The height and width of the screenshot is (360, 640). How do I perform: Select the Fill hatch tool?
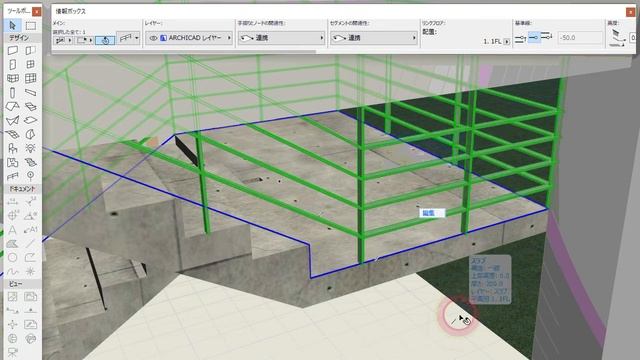pos(13,244)
